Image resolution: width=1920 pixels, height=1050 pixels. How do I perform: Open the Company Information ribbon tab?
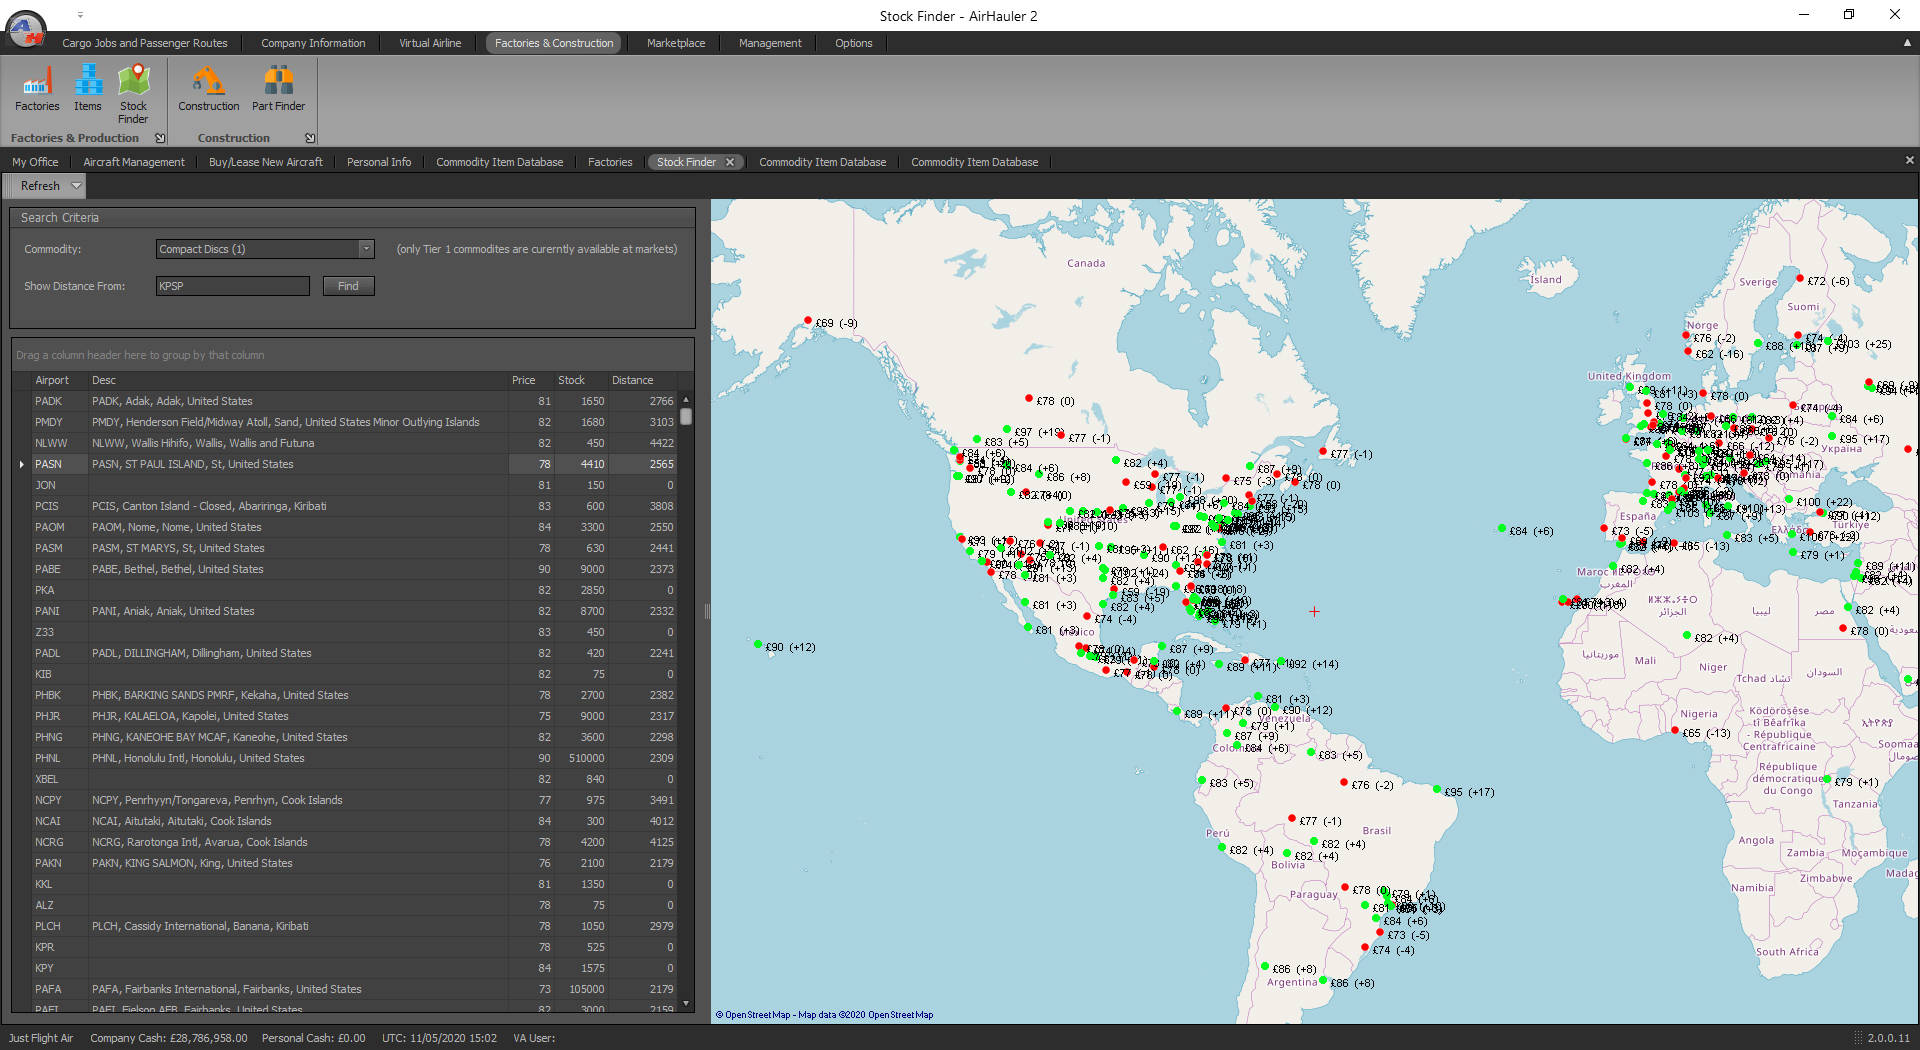313,43
